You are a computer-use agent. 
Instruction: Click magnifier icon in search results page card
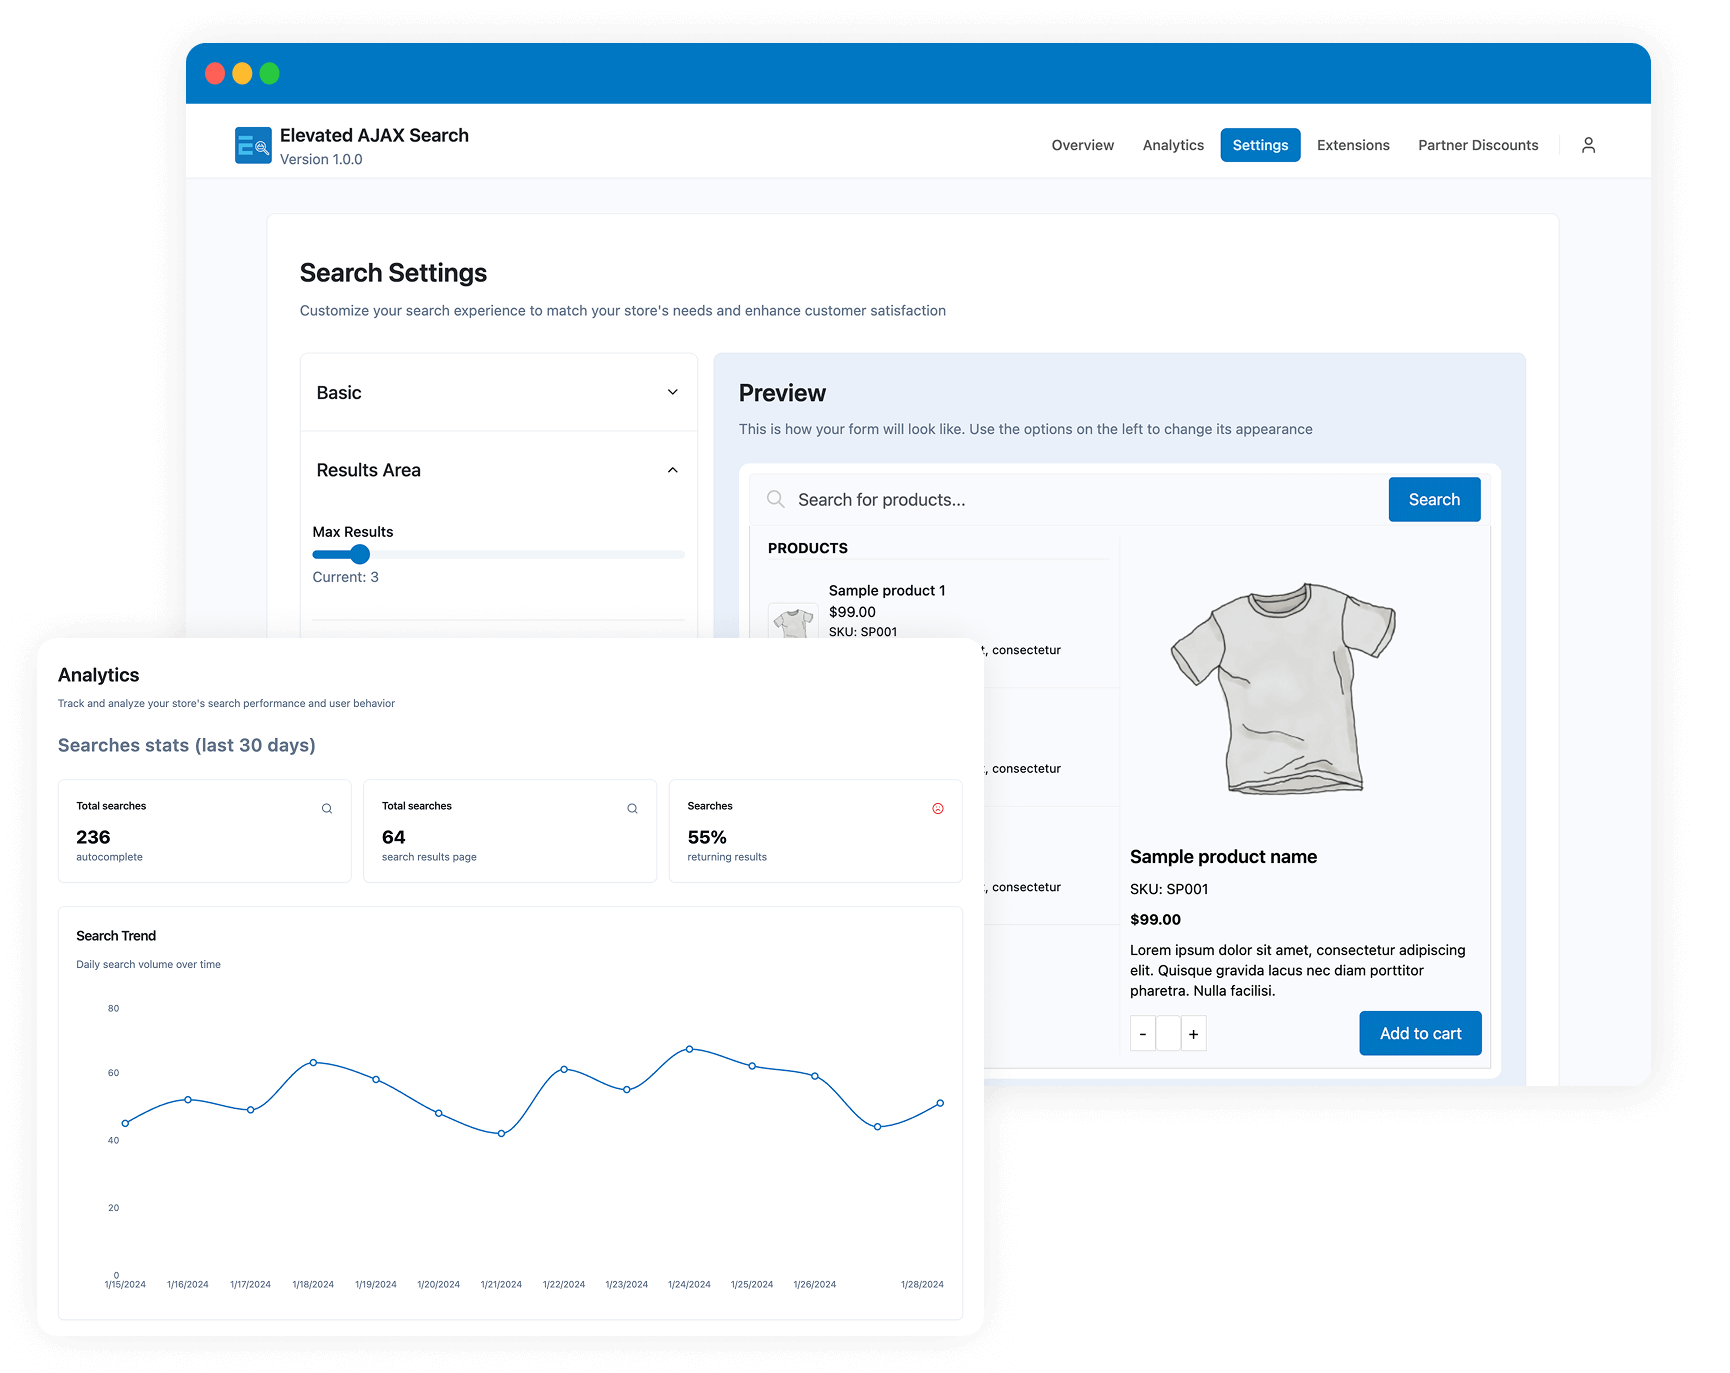[632, 809]
